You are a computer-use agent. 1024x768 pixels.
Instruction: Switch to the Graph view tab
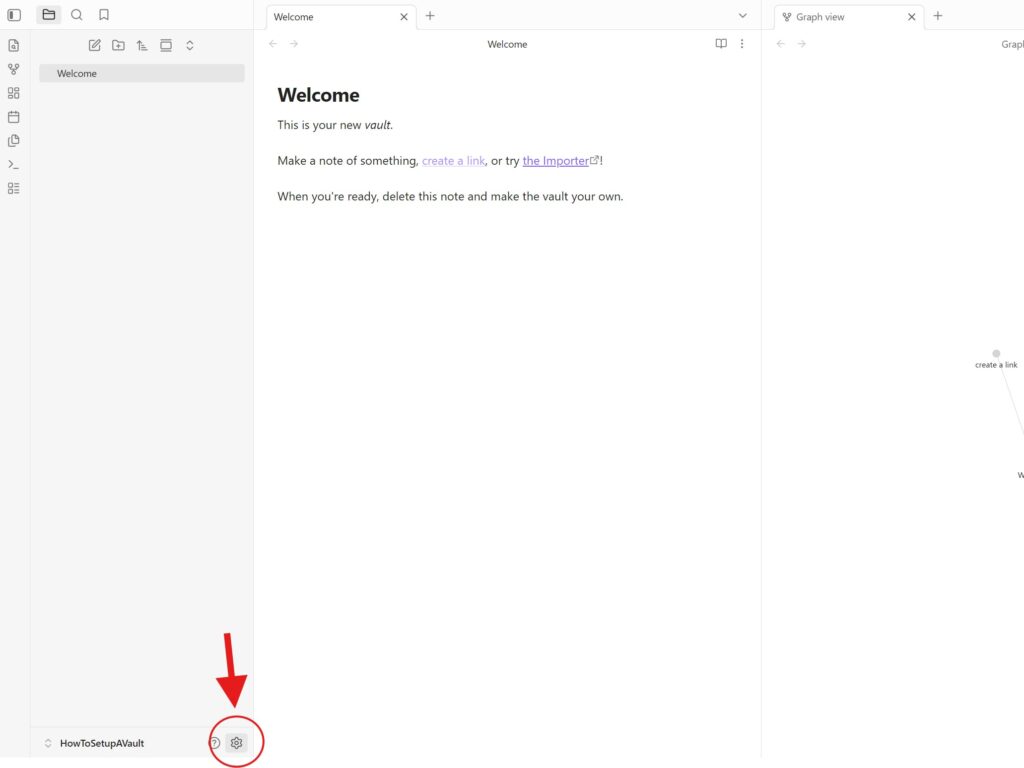(820, 17)
